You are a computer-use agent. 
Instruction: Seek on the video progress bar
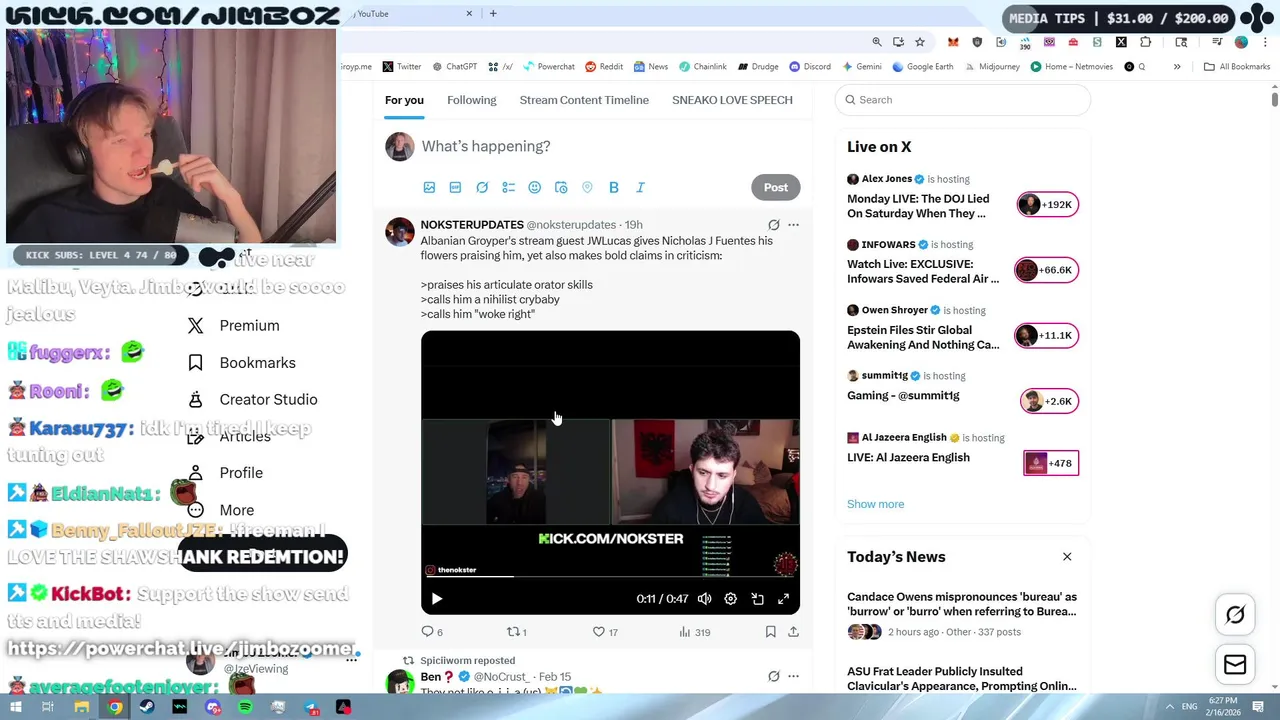tap(610, 577)
